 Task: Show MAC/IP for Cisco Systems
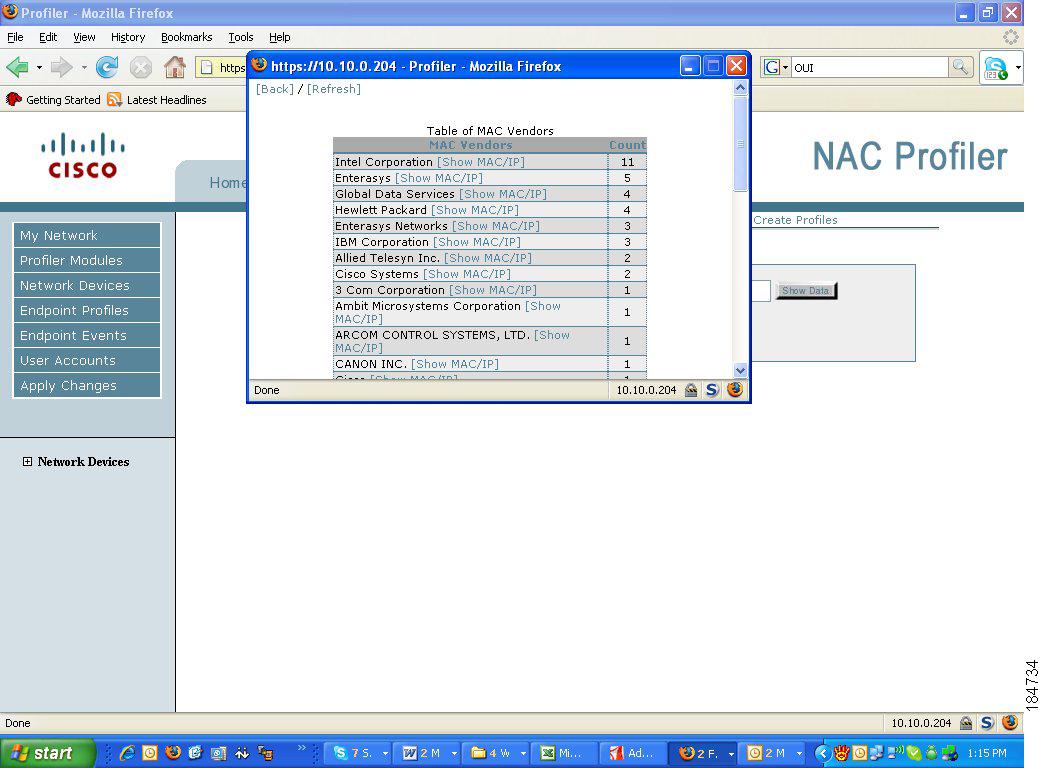pos(467,274)
